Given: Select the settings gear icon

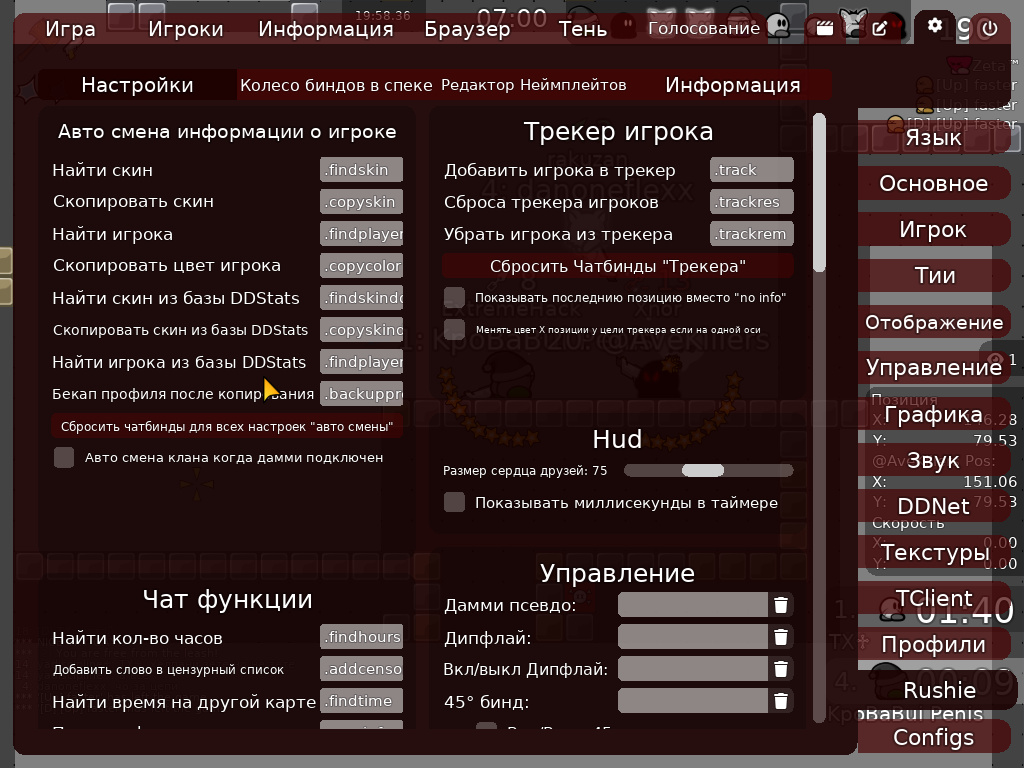Looking at the screenshot, I should 935,26.
